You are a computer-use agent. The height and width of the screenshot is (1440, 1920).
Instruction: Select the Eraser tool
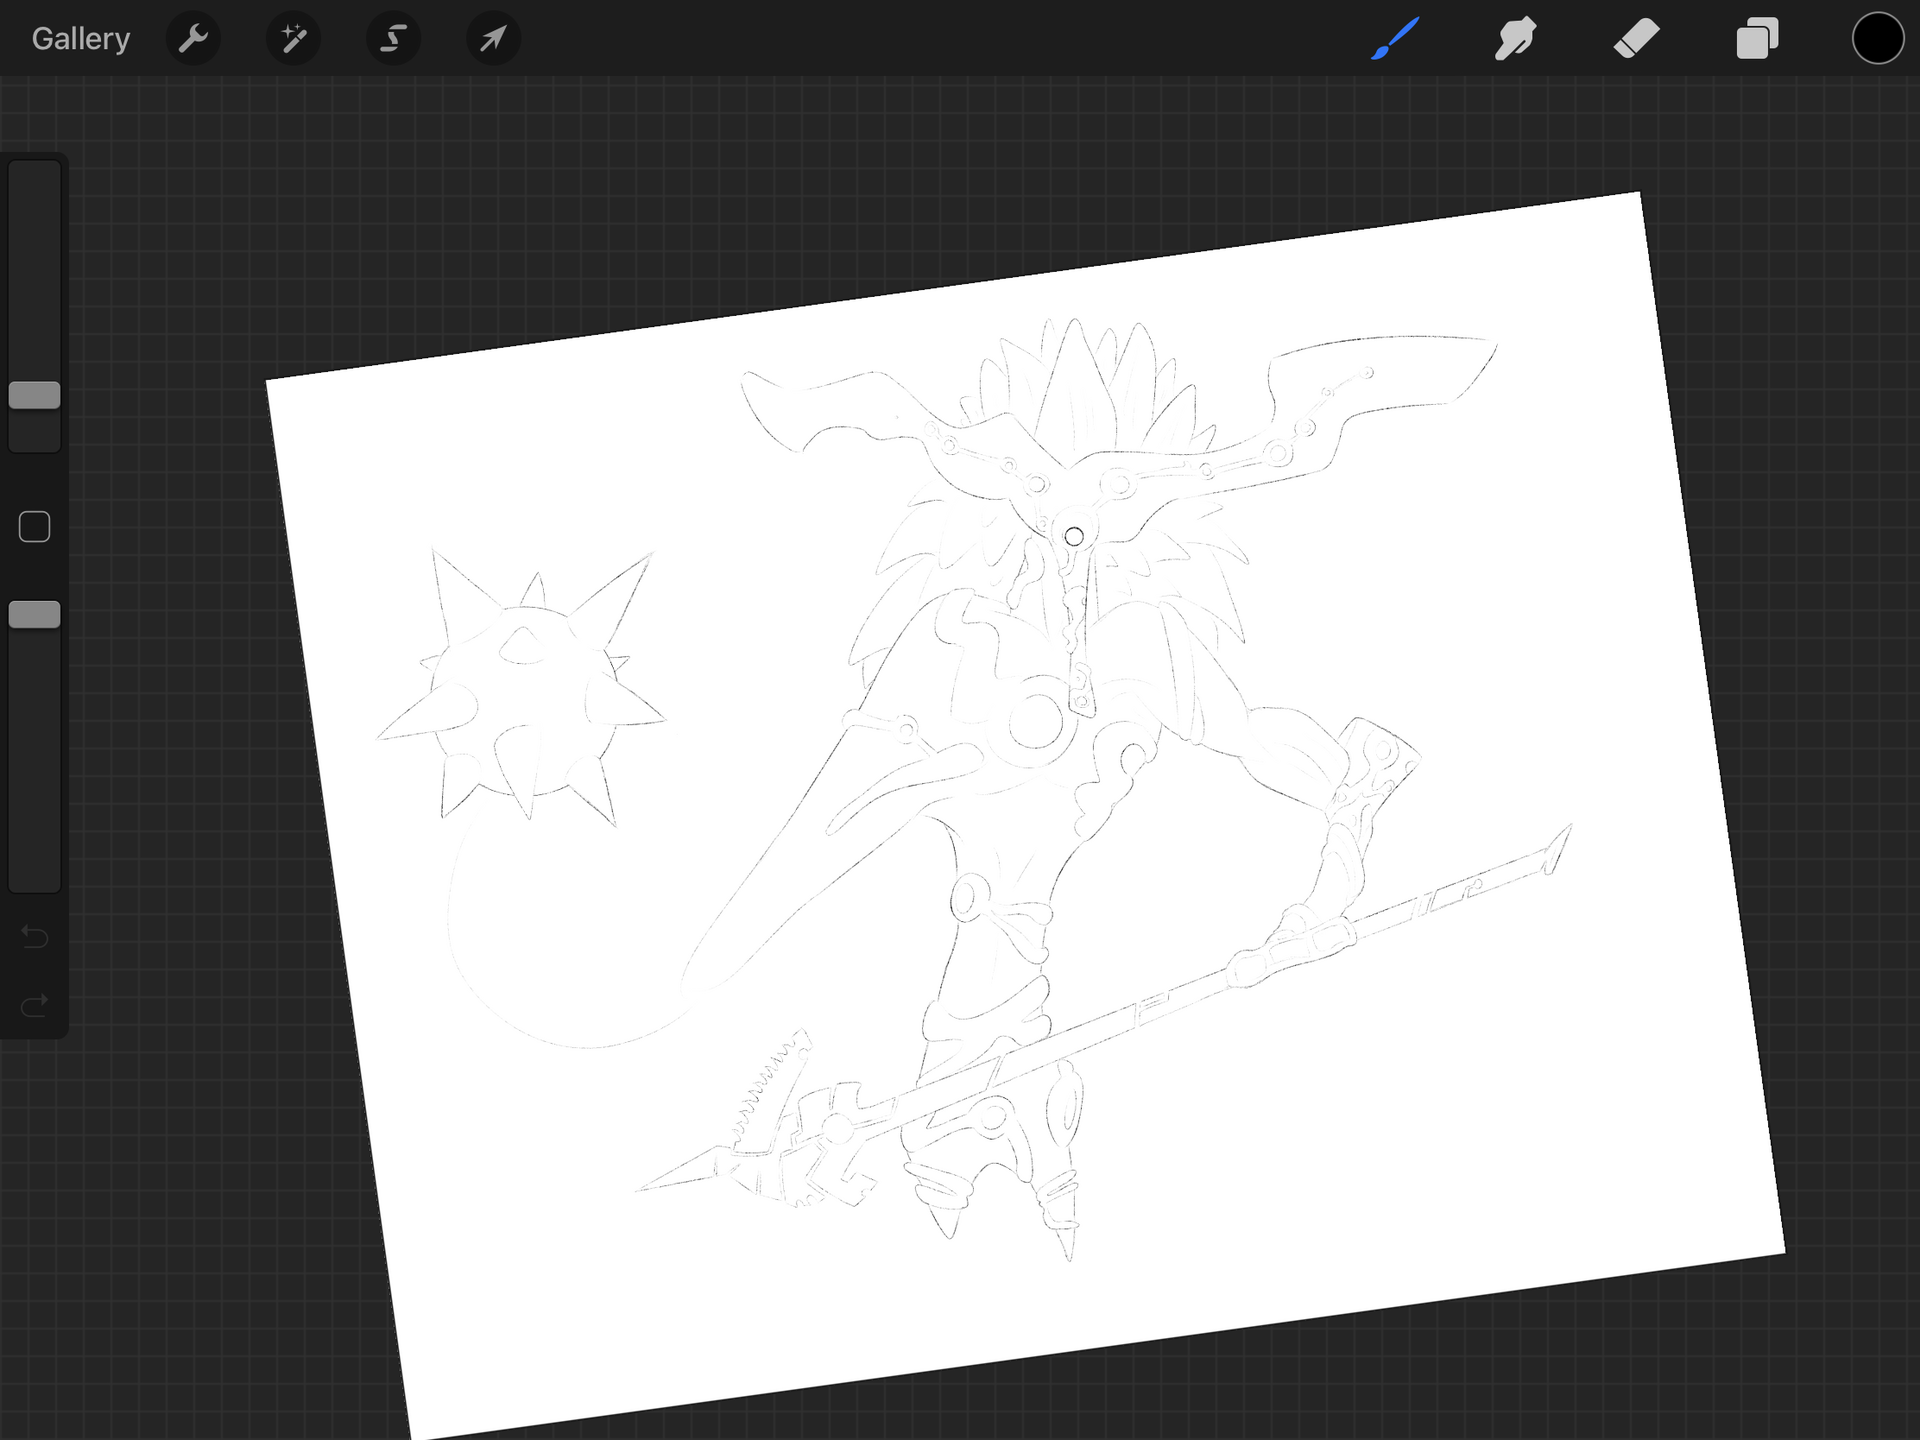(x=1637, y=39)
